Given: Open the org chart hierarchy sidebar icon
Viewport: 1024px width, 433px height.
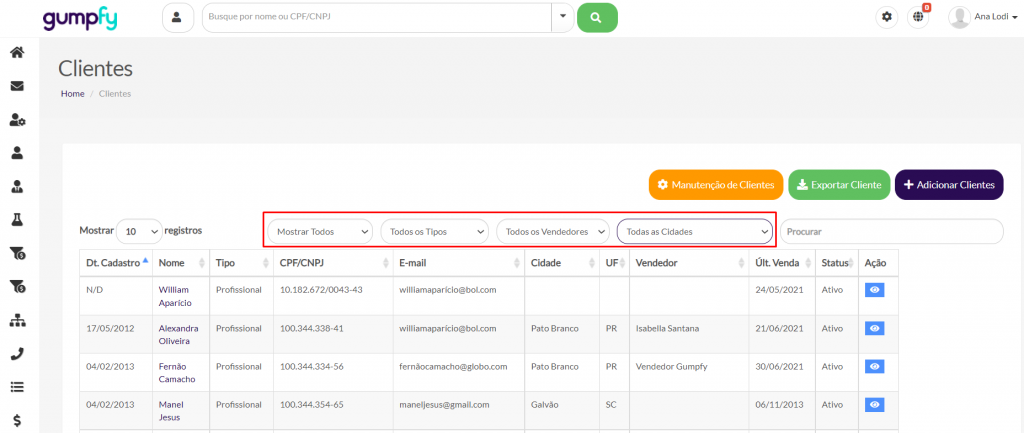Looking at the screenshot, I should [x=17, y=320].
